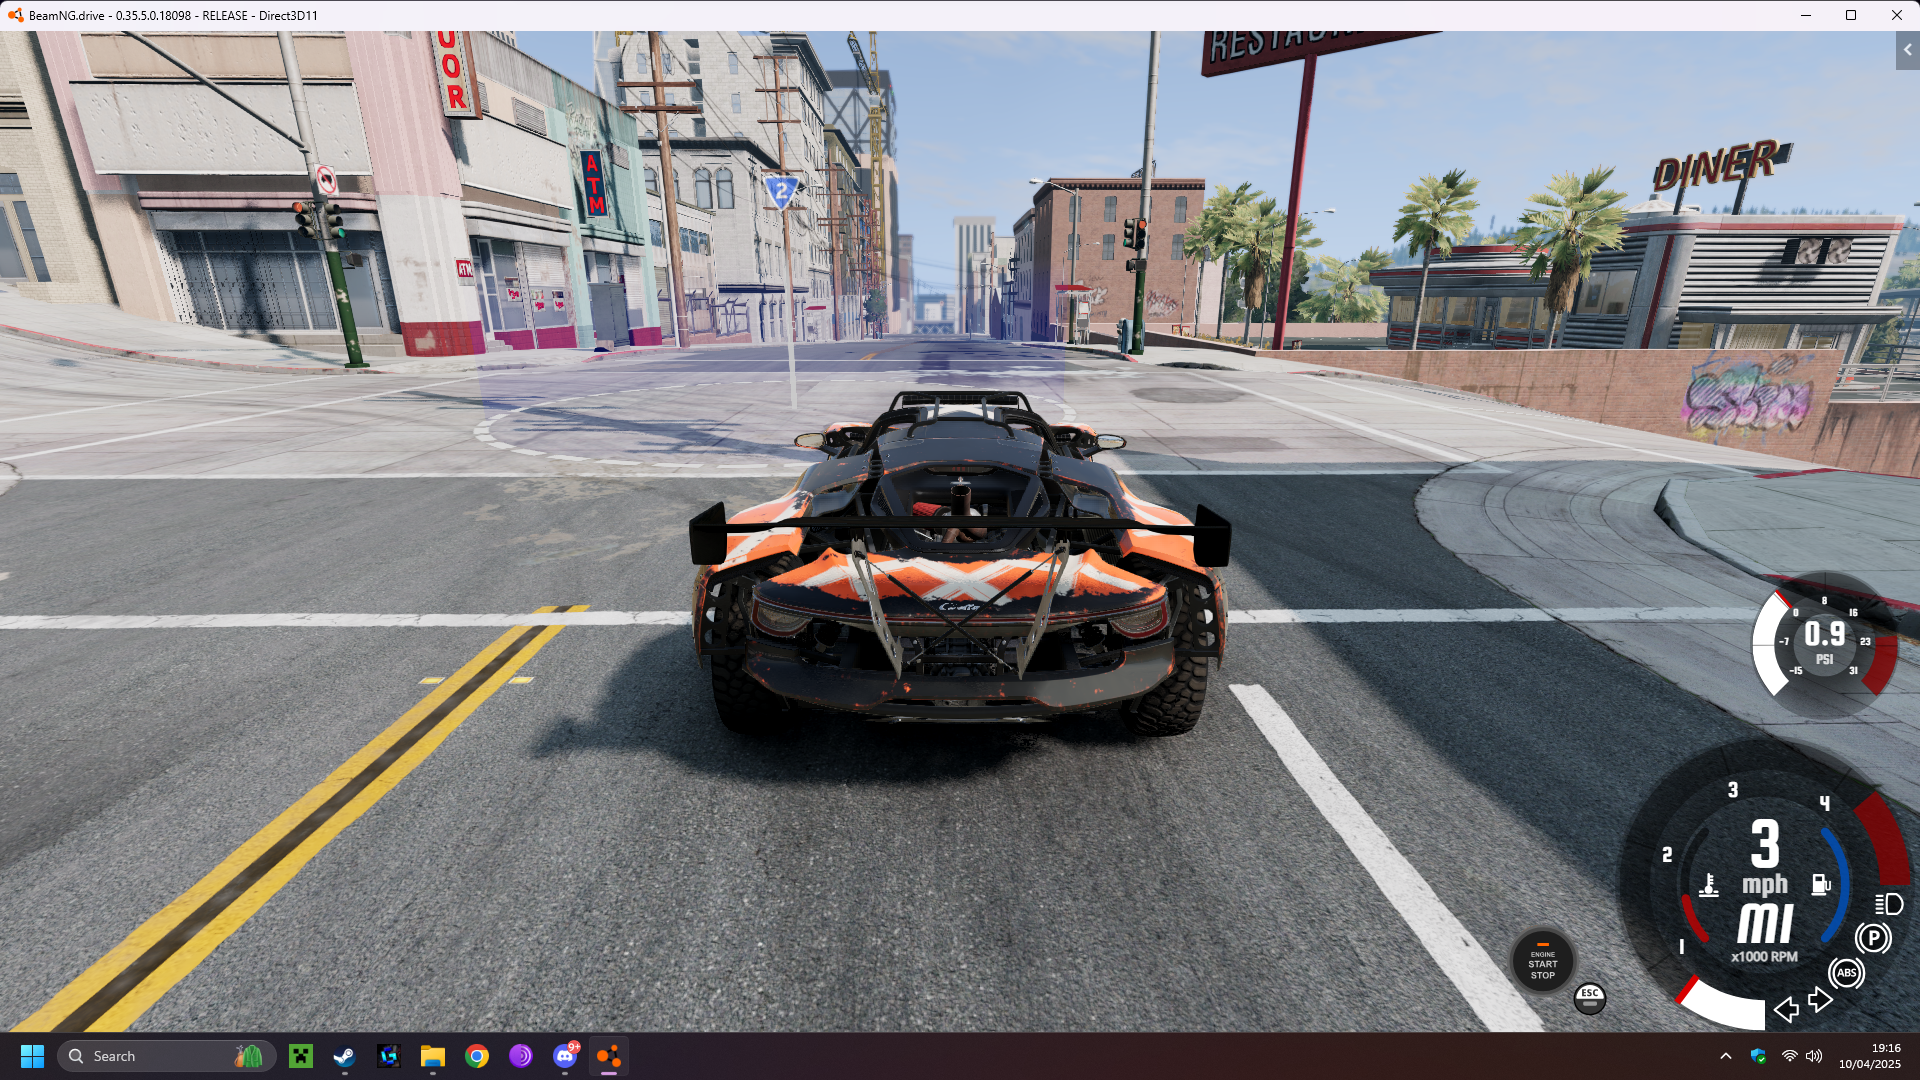Expand the collapsed side panel arrow

(x=1907, y=50)
